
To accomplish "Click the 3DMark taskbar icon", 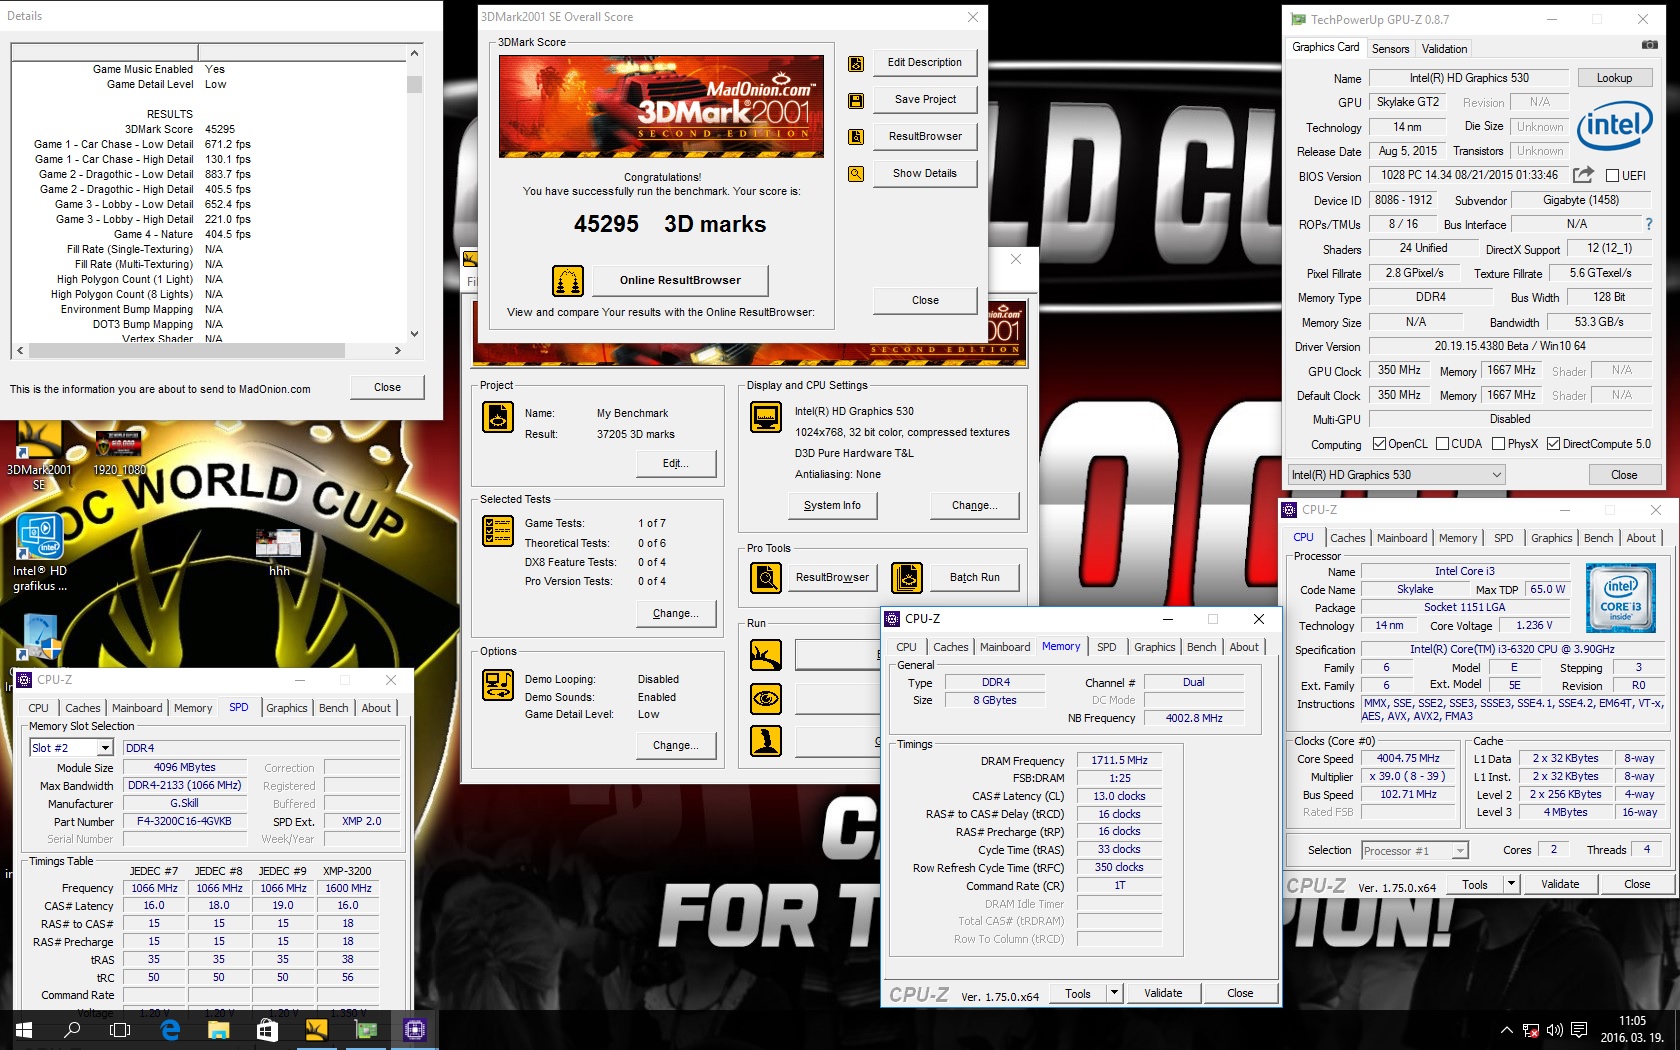I will coord(316,1029).
